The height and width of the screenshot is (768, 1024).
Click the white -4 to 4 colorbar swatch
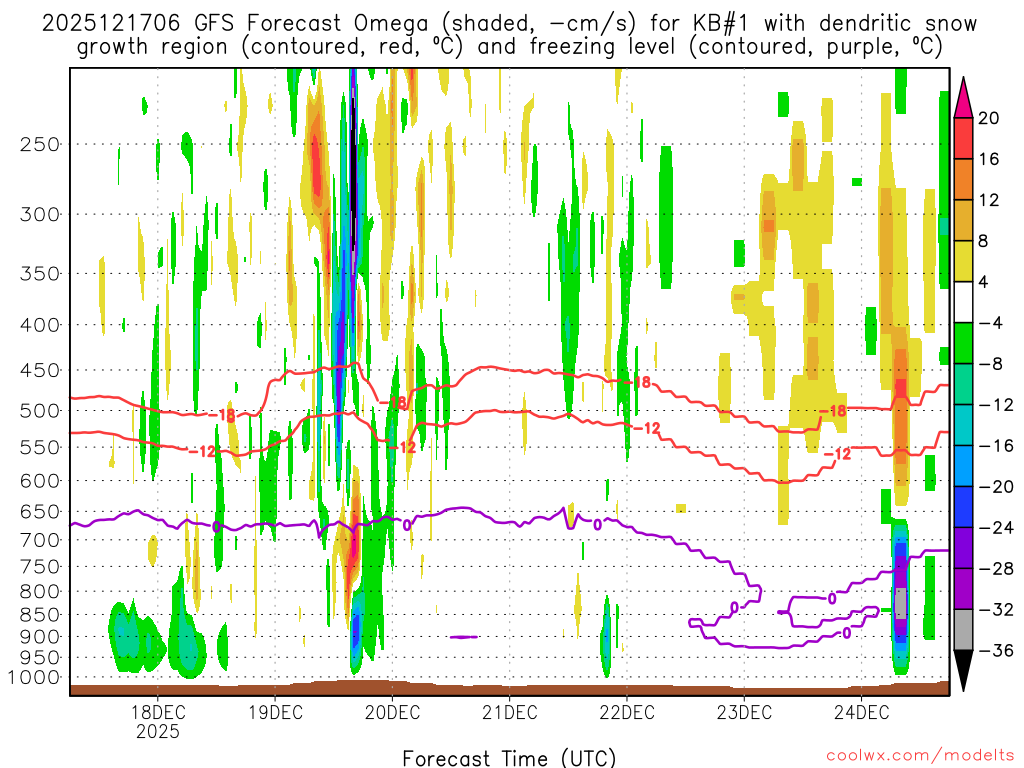963,302
